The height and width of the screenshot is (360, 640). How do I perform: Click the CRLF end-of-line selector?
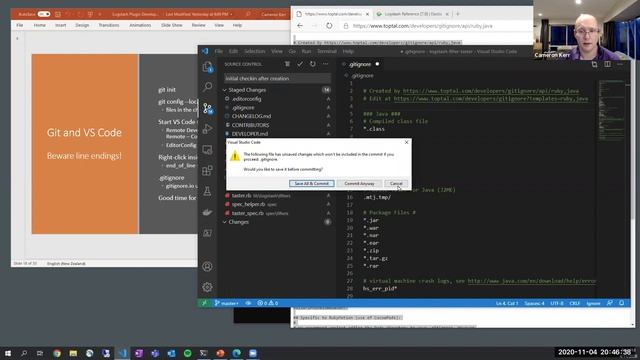pyautogui.click(x=575, y=303)
